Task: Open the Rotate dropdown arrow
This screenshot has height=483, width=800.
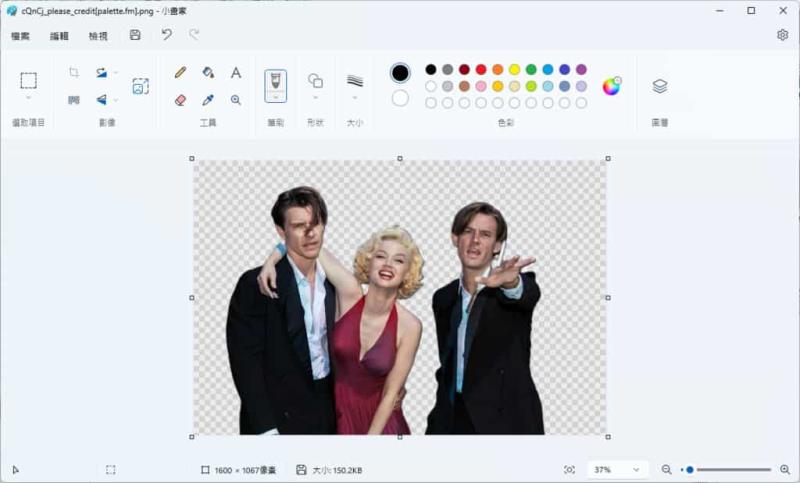Action: [116, 72]
